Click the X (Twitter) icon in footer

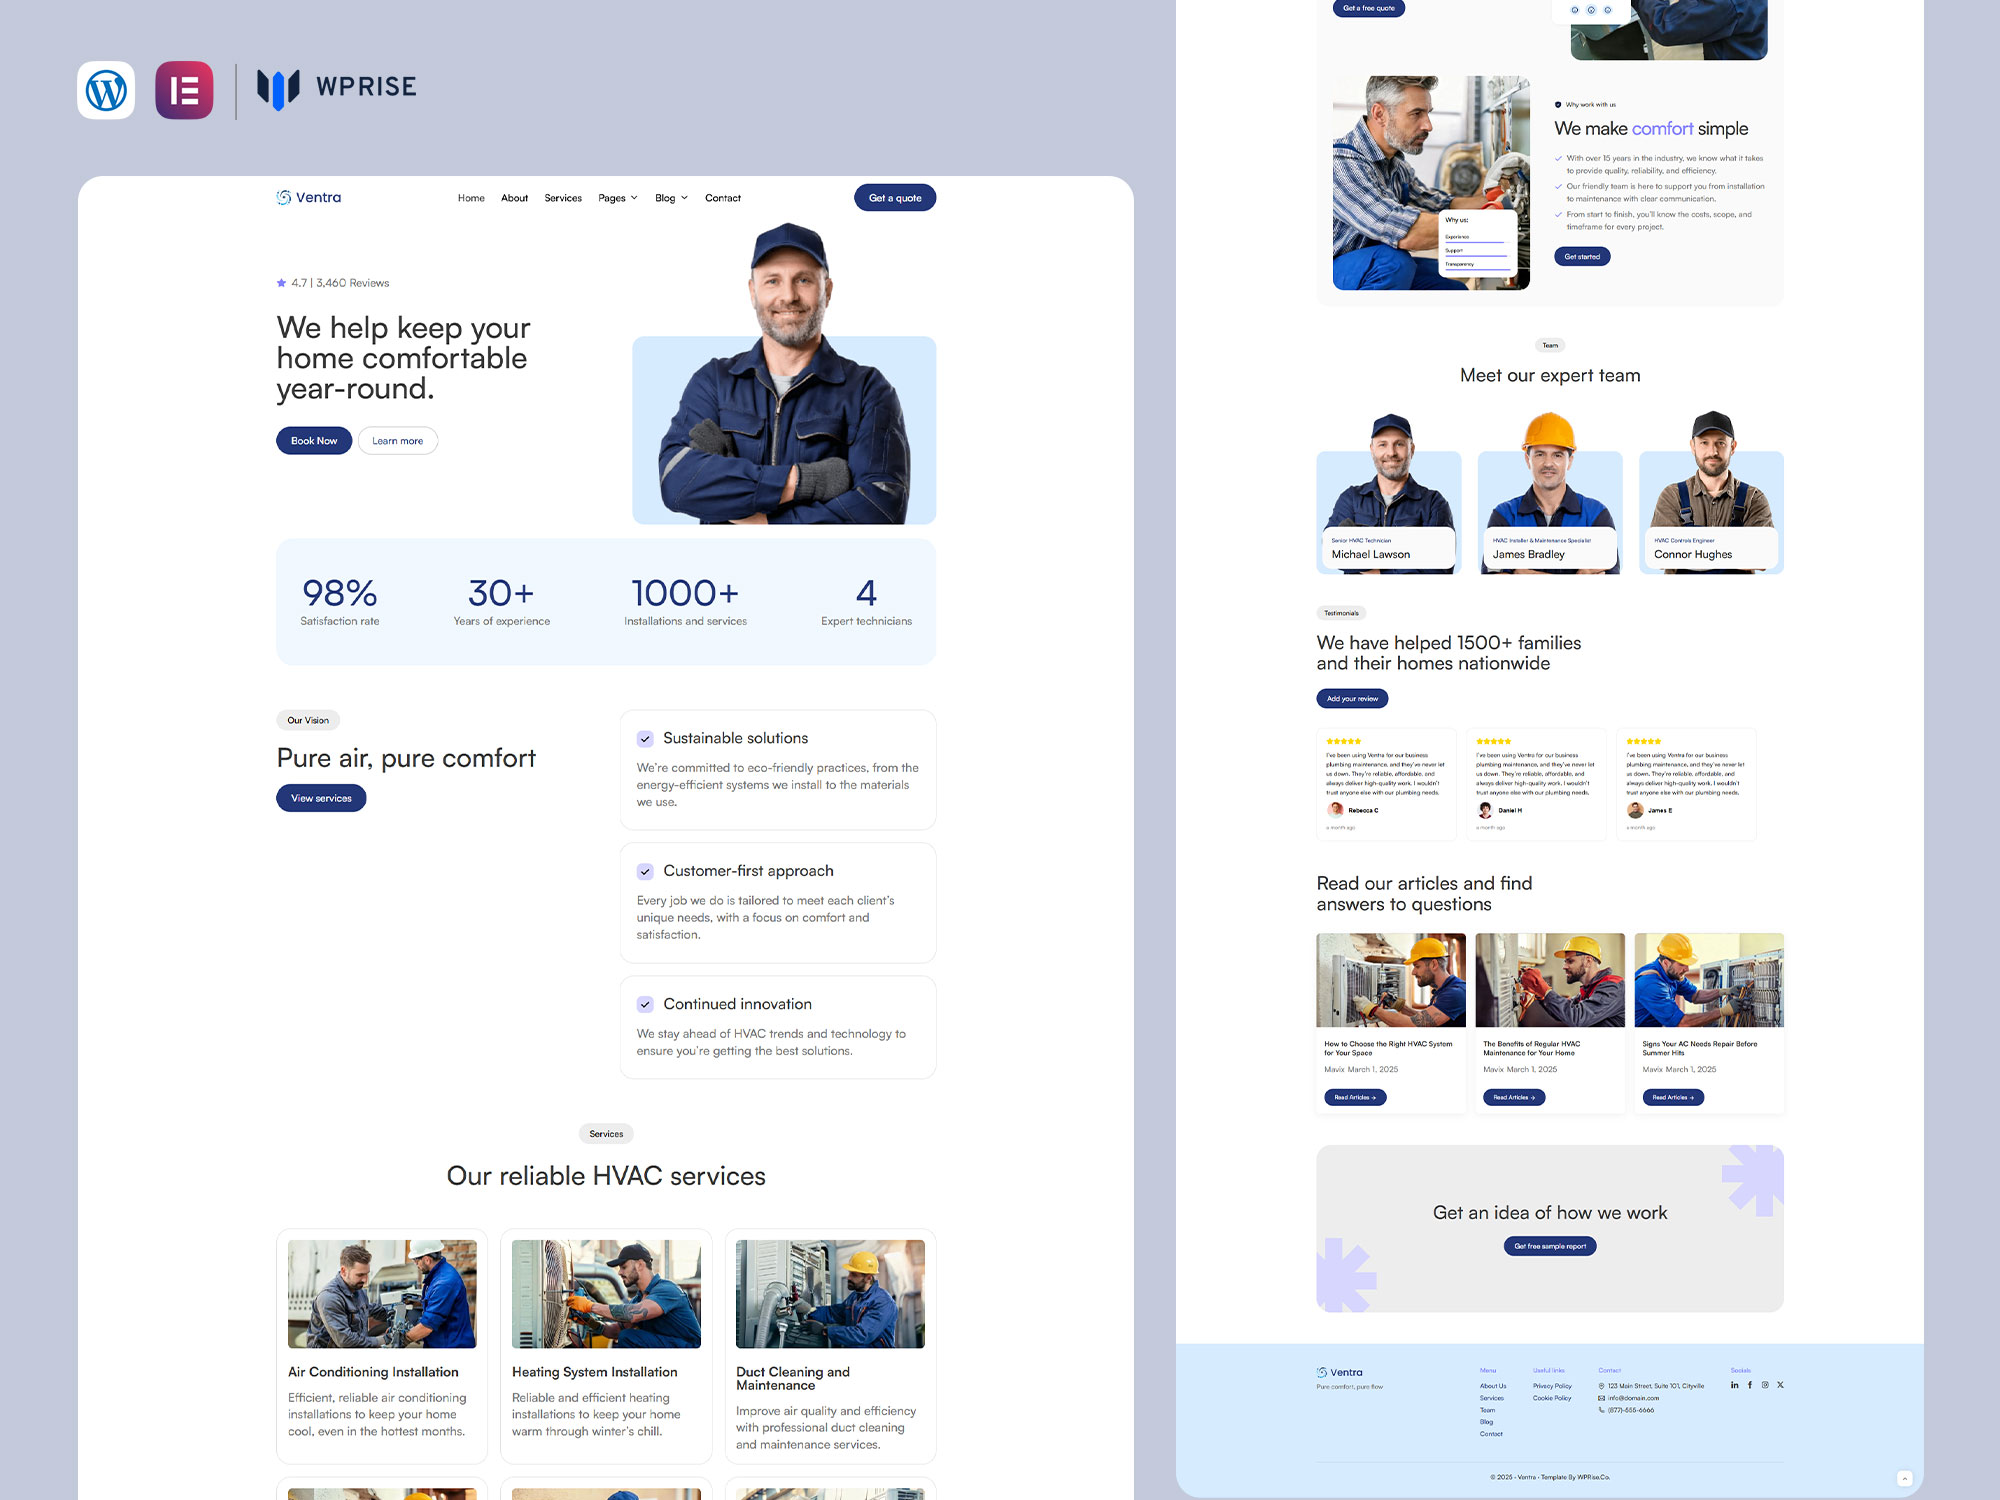(1780, 1385)
